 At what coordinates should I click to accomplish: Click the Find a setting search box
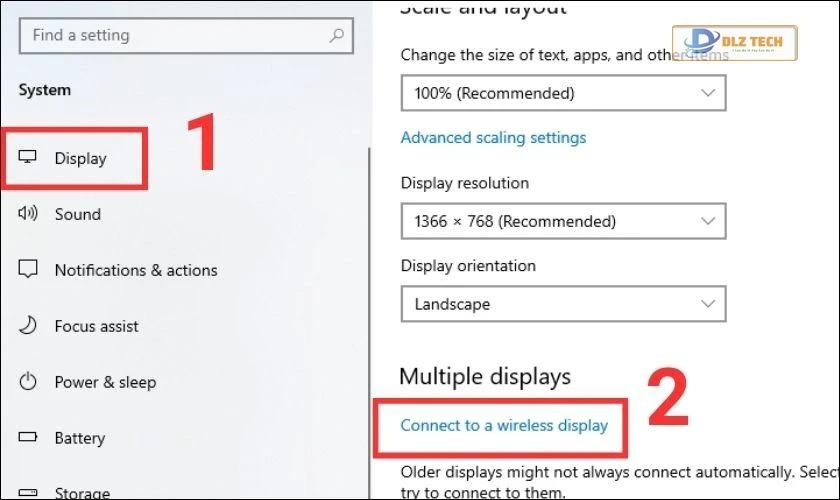click(x=186, y=36)
